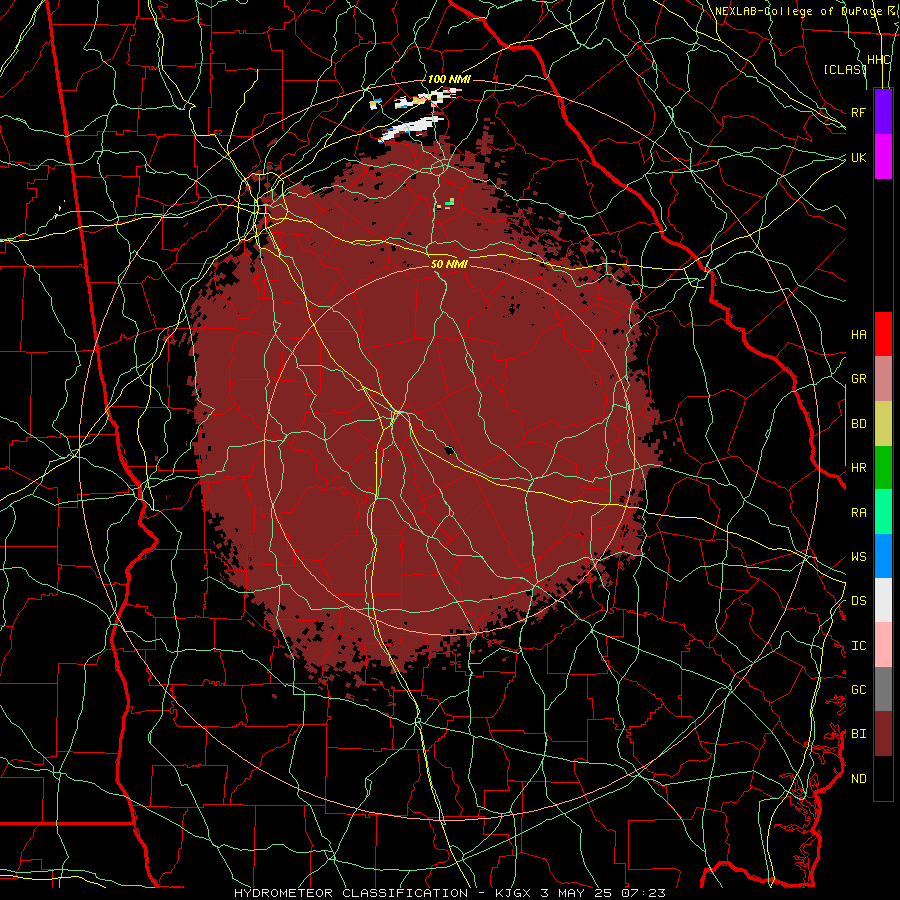Click the 100 NMI range ring label
The width and height of the screenshot is (900, 900).
pos(449,79)
